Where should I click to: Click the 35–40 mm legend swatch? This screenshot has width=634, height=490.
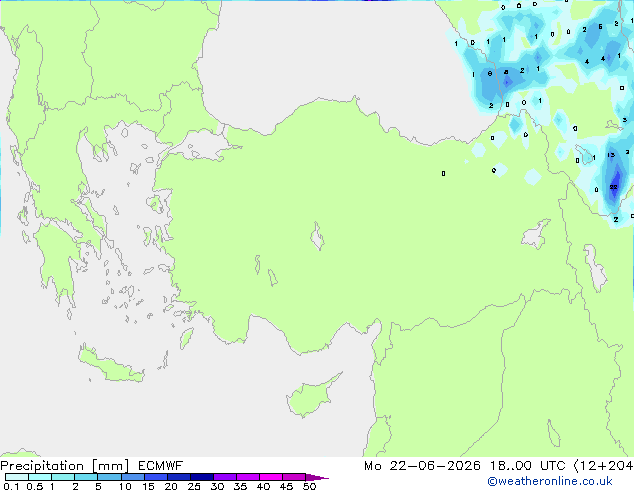[x=247, y=477]
